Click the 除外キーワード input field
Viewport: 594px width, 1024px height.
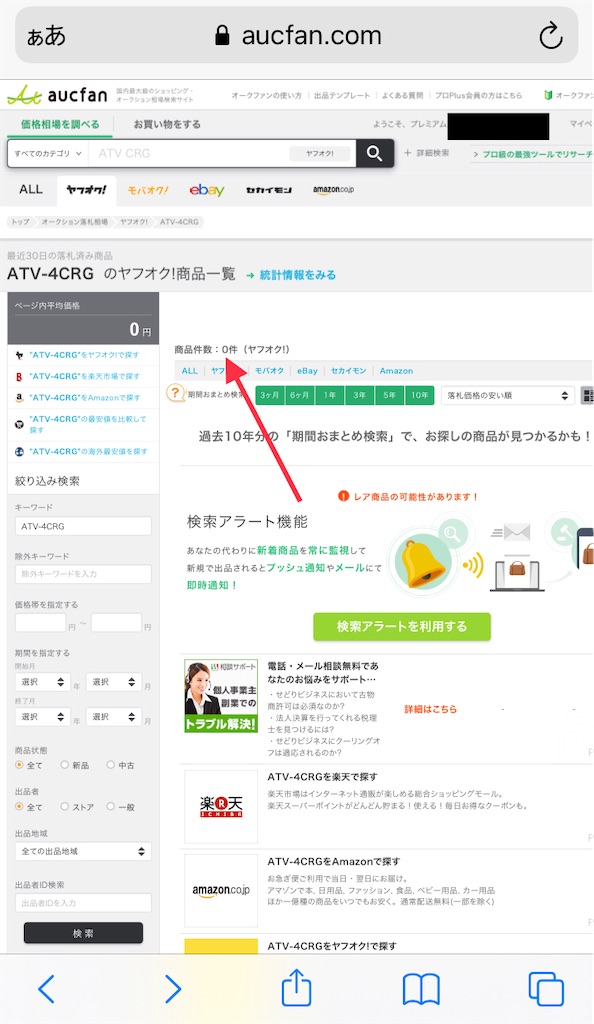(x=83, y=574)
